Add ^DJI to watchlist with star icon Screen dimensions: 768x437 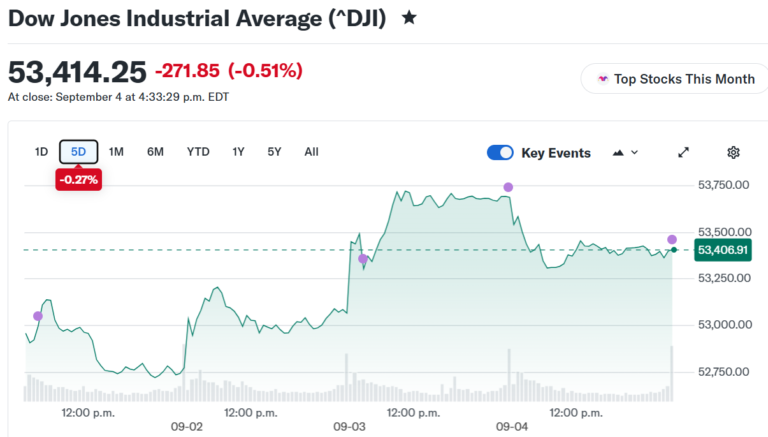click(409, 18)
